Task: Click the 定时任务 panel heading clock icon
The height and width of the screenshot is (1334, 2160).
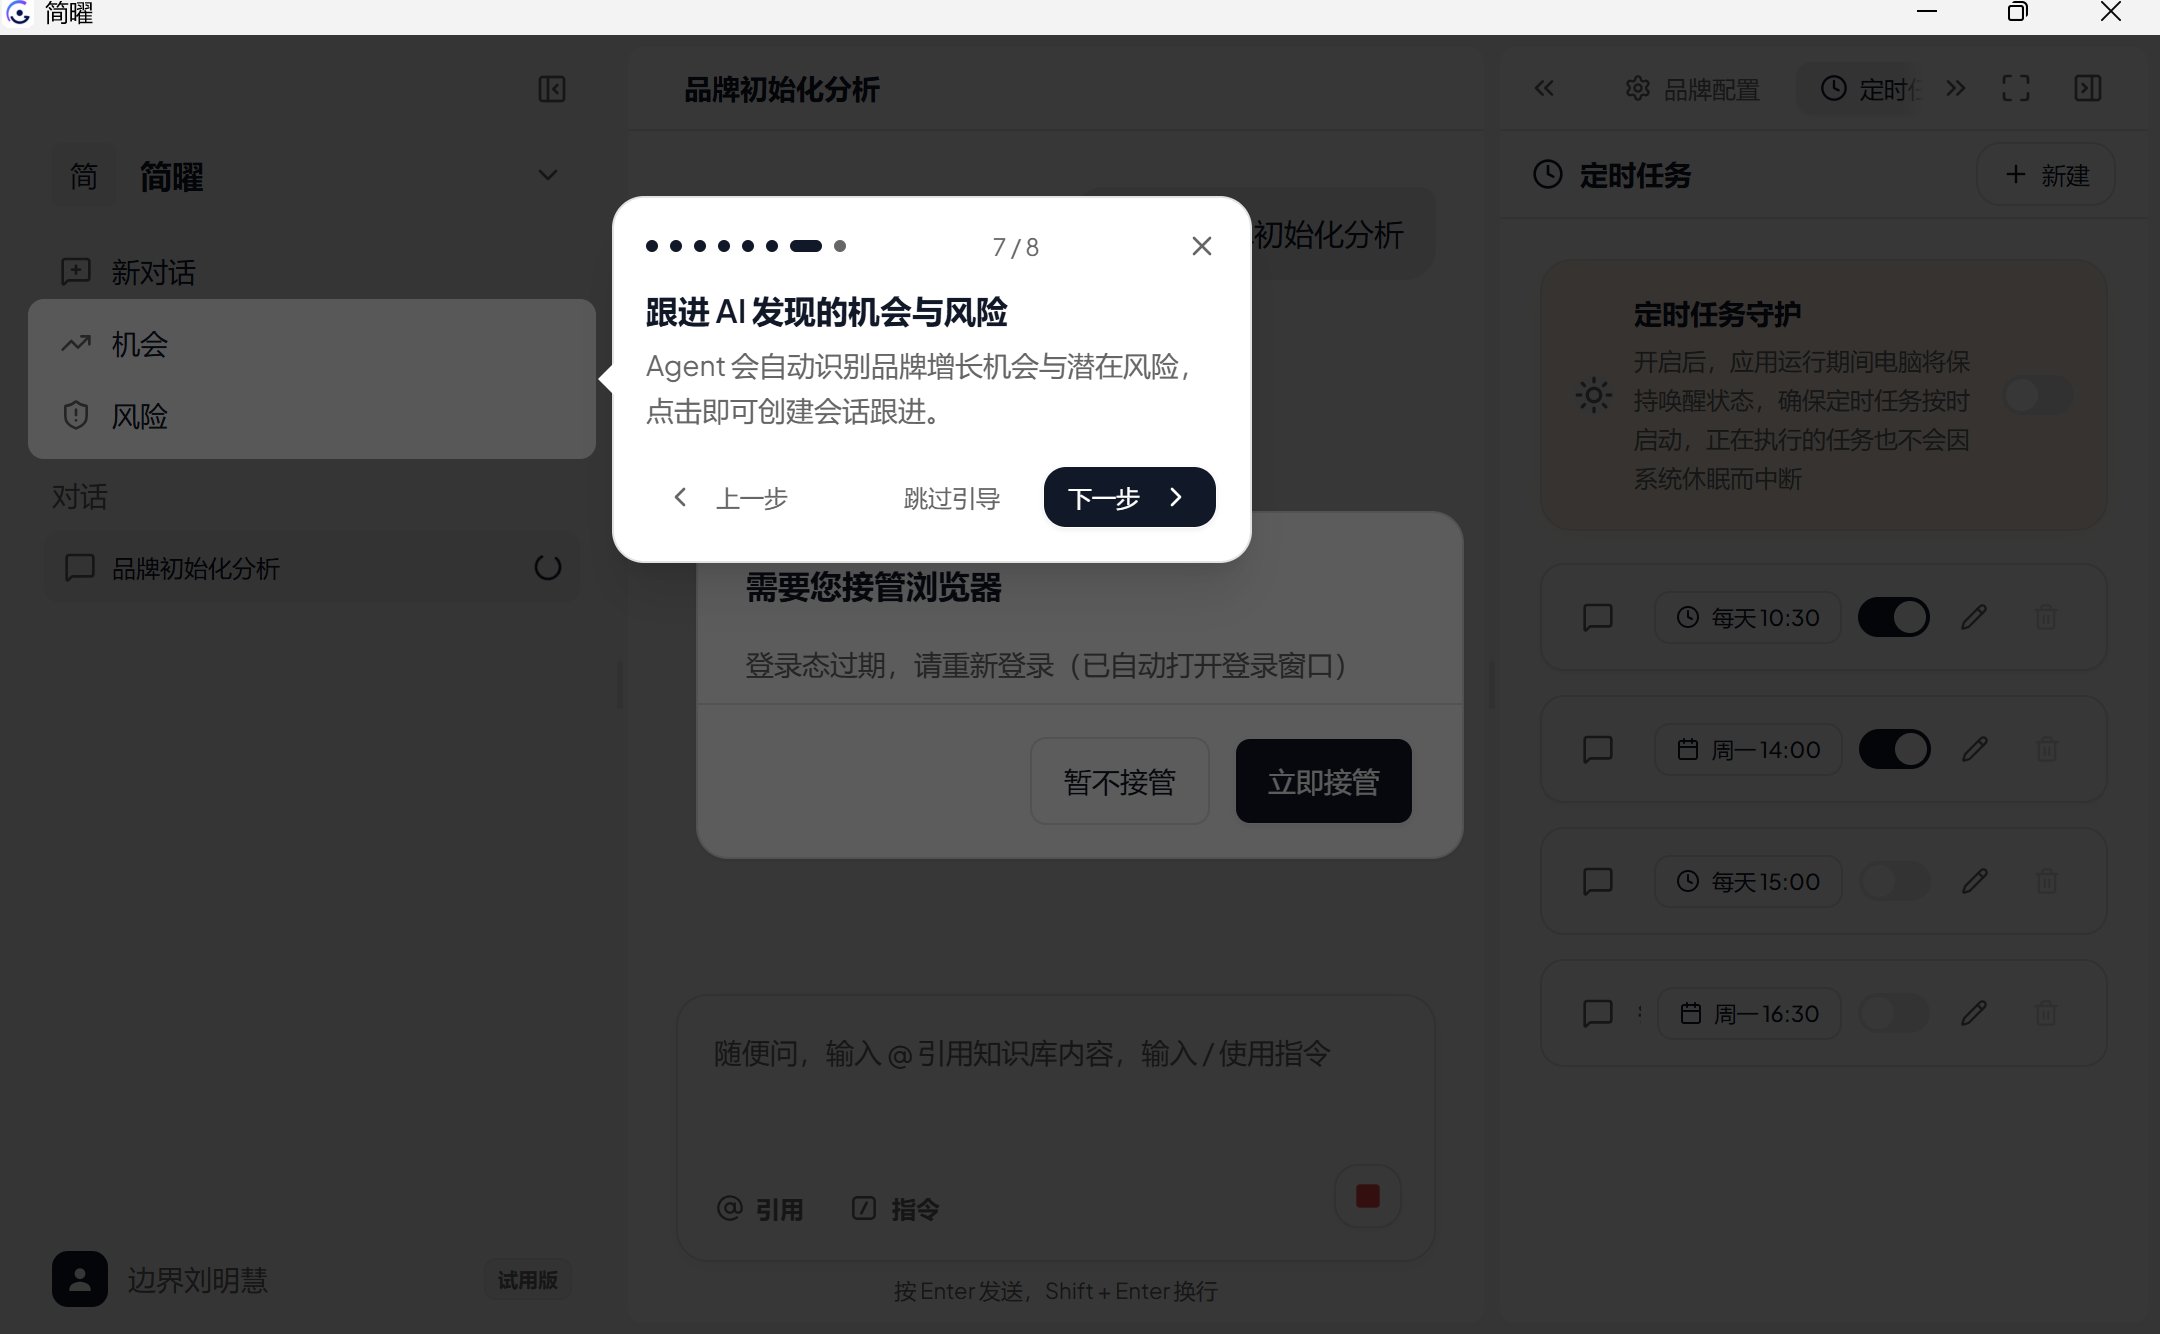Action: 1547,174
